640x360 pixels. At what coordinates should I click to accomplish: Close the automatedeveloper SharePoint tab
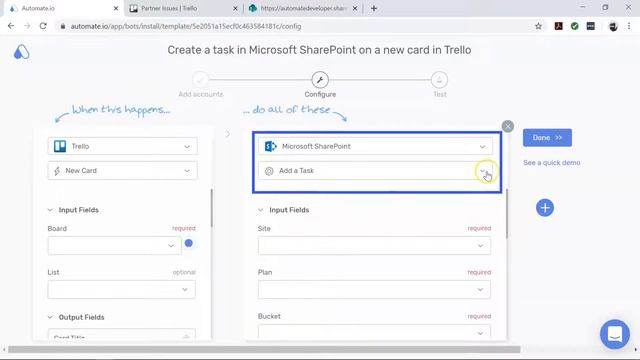[x=355, y=8]
